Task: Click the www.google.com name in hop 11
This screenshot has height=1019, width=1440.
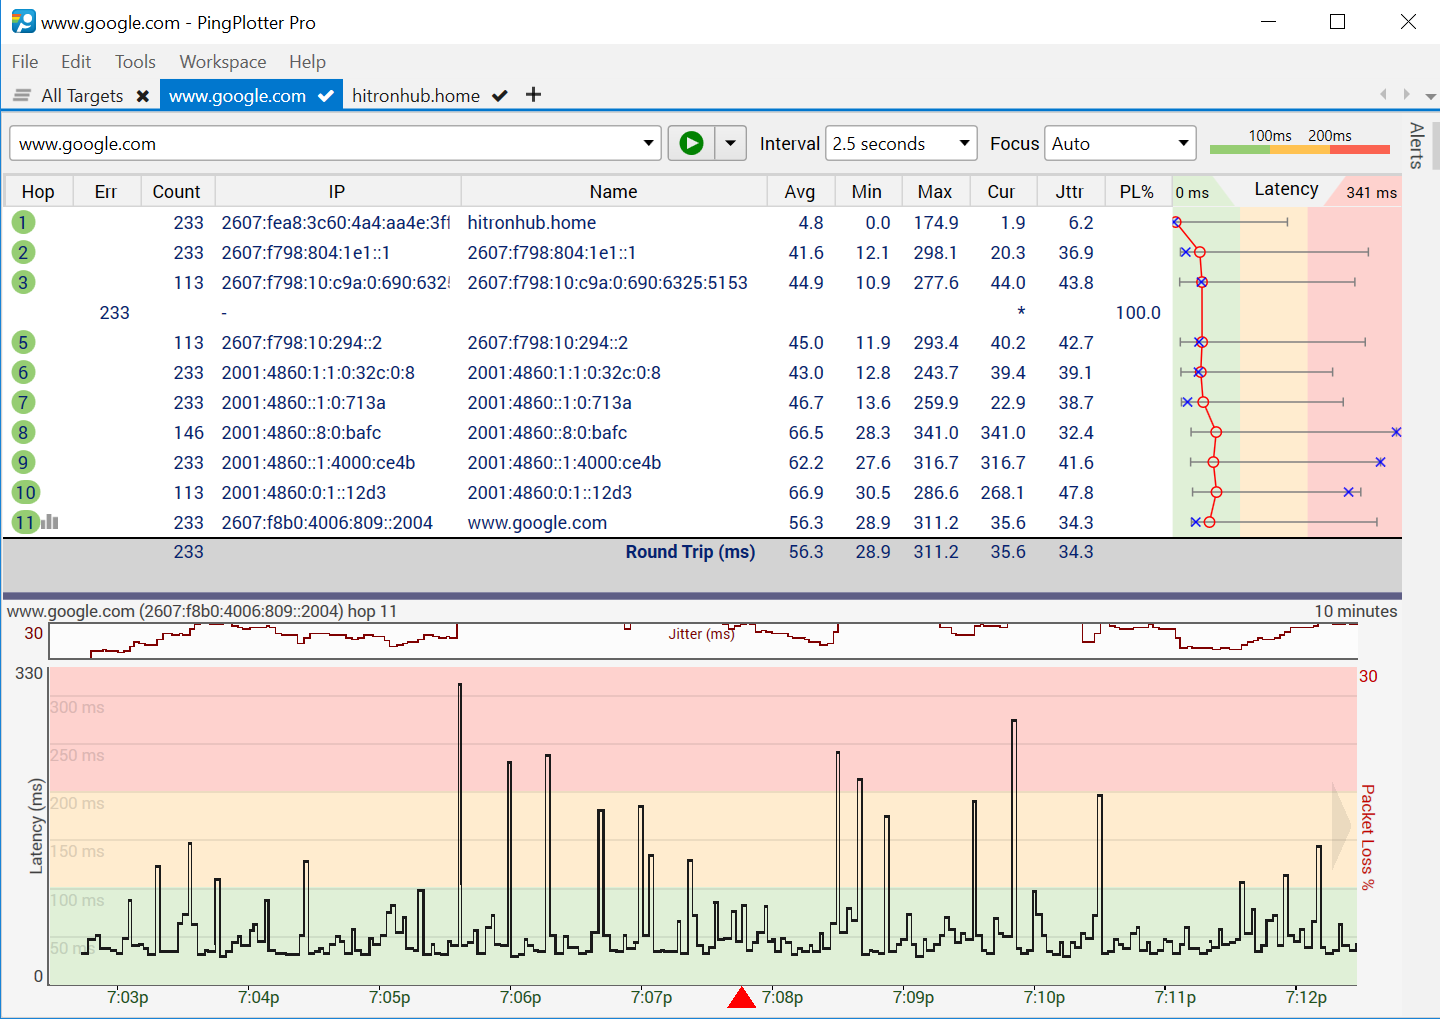Action: [x=537, y=522]
